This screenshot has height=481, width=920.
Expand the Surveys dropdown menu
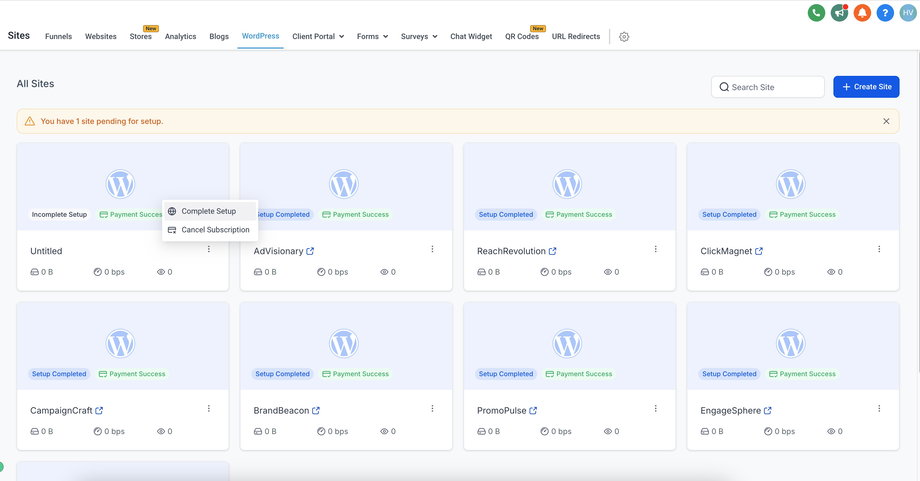click(x=419, y=37)
